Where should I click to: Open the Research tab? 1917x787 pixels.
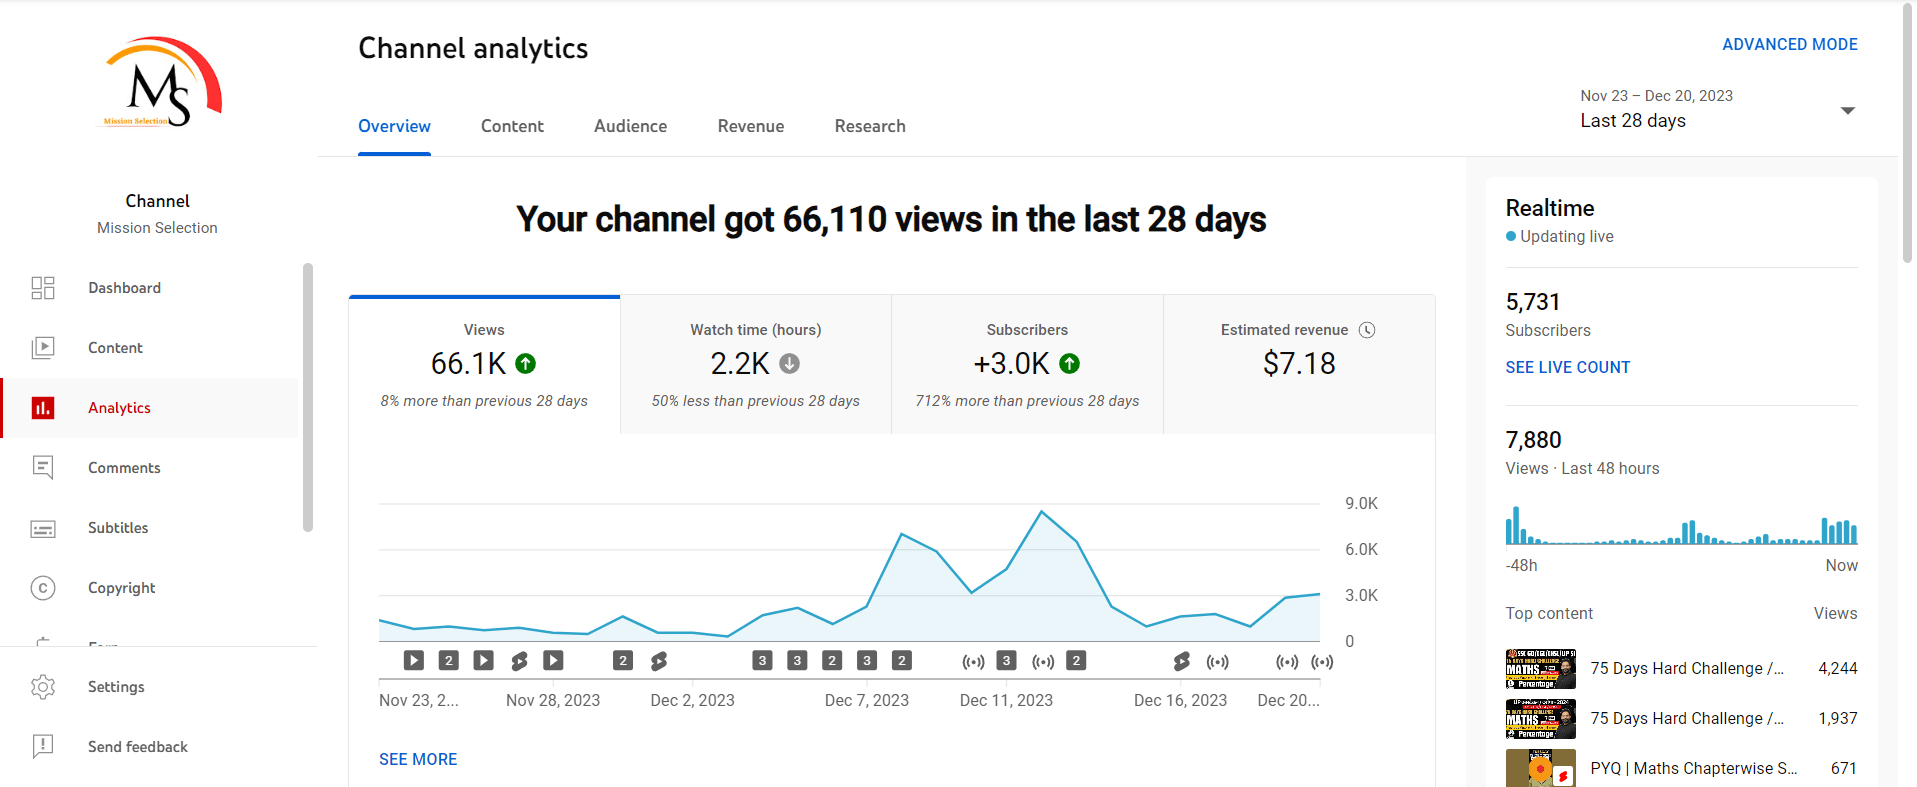coord(869,126)
